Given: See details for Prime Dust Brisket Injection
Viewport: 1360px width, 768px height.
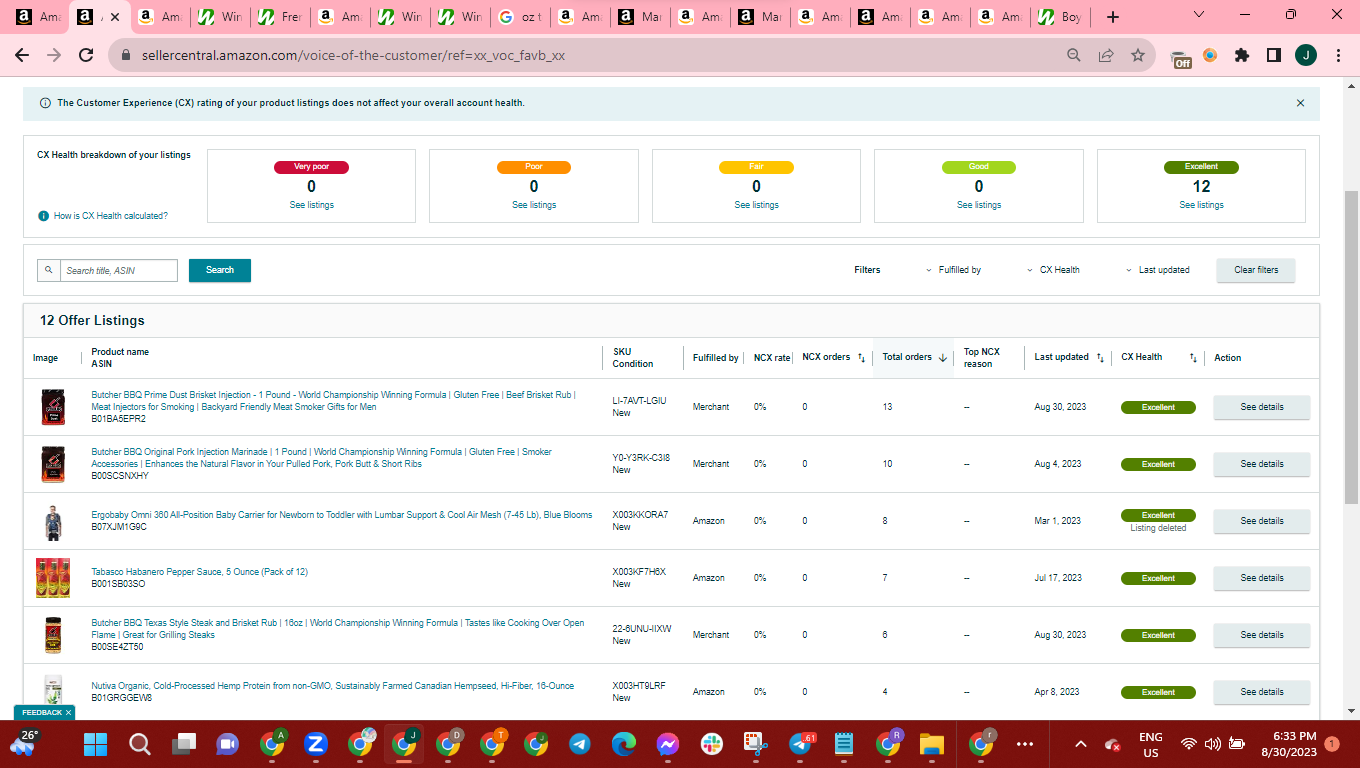Looking at the screenshot, I should coord(1262,407).
